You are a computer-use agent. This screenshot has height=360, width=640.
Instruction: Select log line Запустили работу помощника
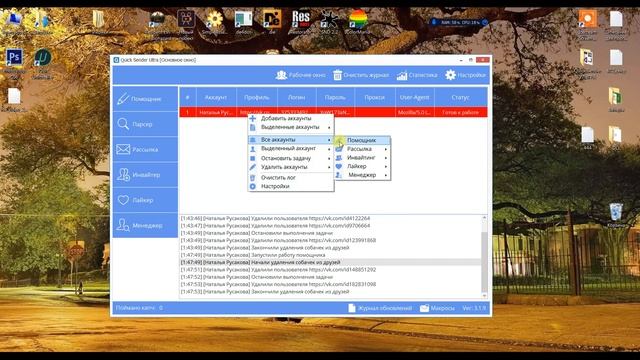point(253,255)
